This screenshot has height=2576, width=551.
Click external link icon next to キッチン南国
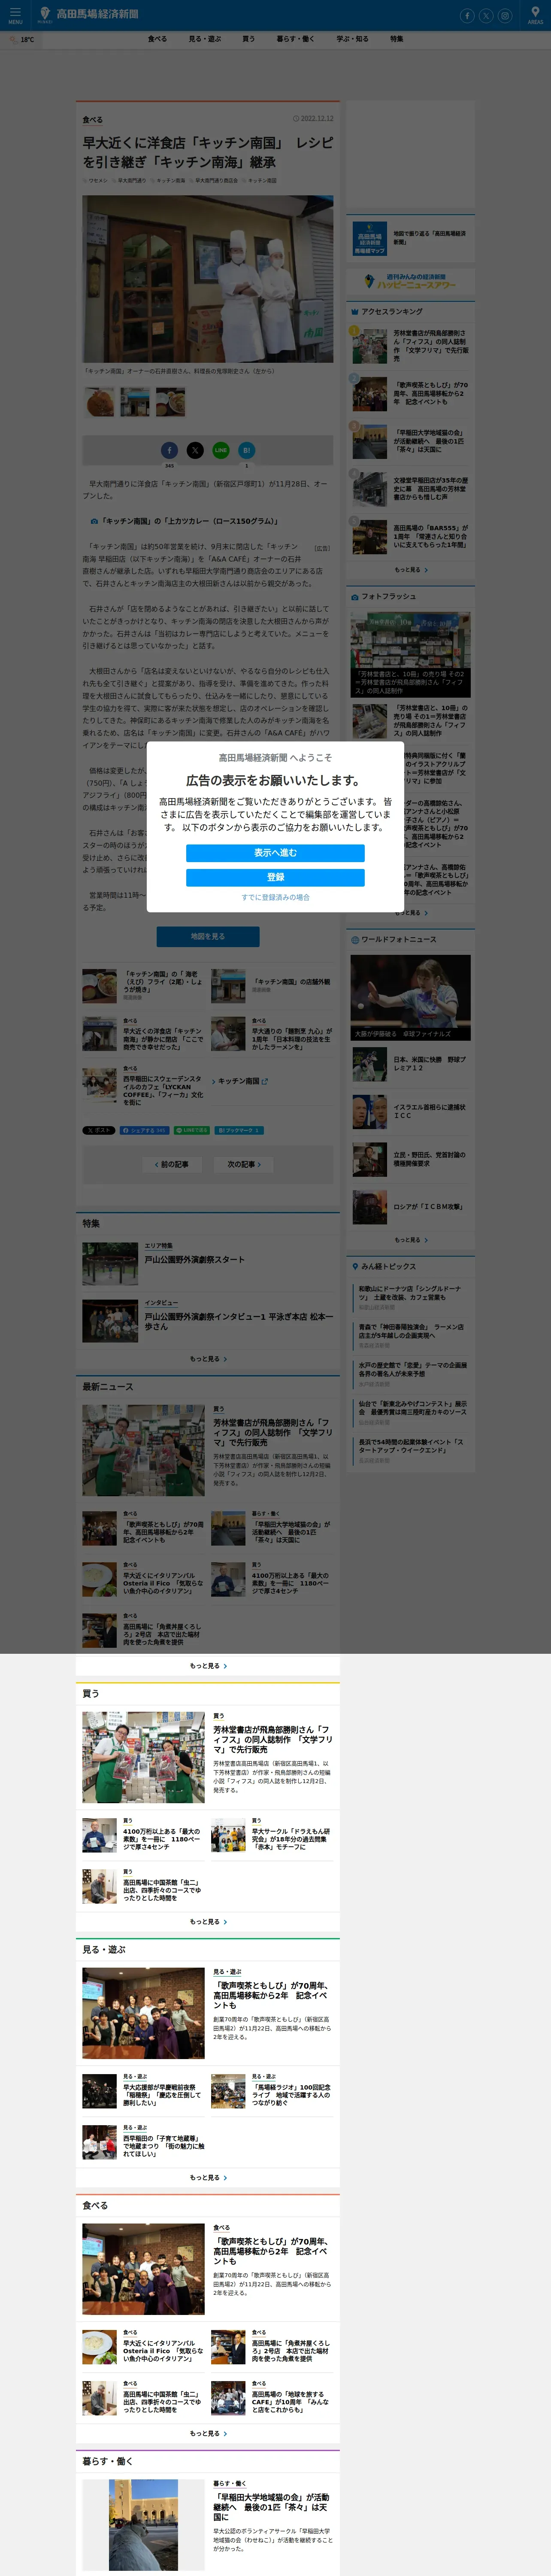point(265,1081)
